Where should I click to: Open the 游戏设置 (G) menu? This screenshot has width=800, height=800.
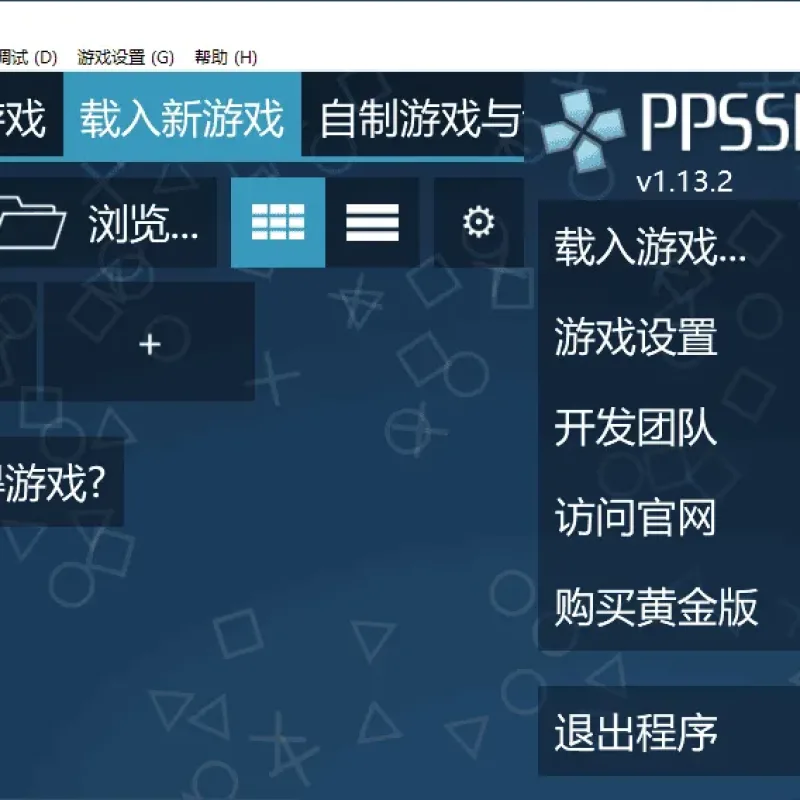click(126, 57)
